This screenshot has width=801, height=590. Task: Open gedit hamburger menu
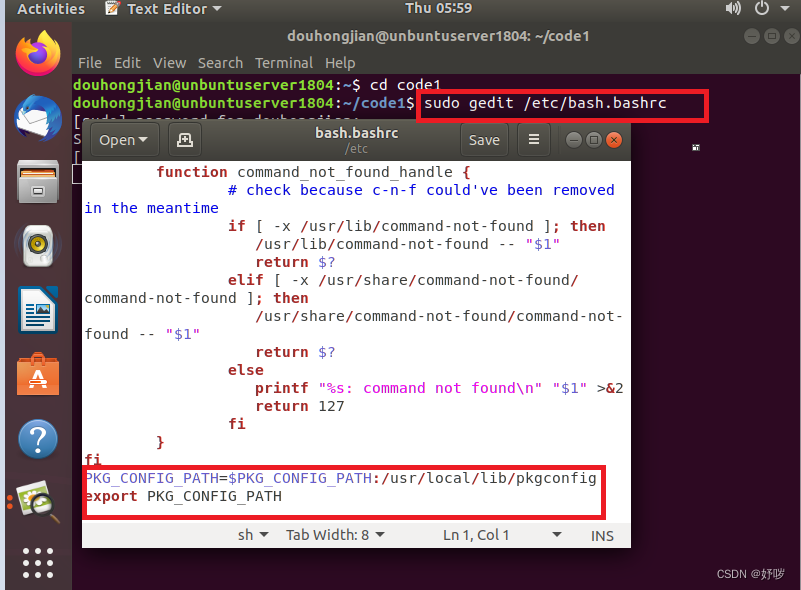tap(533, 139)
